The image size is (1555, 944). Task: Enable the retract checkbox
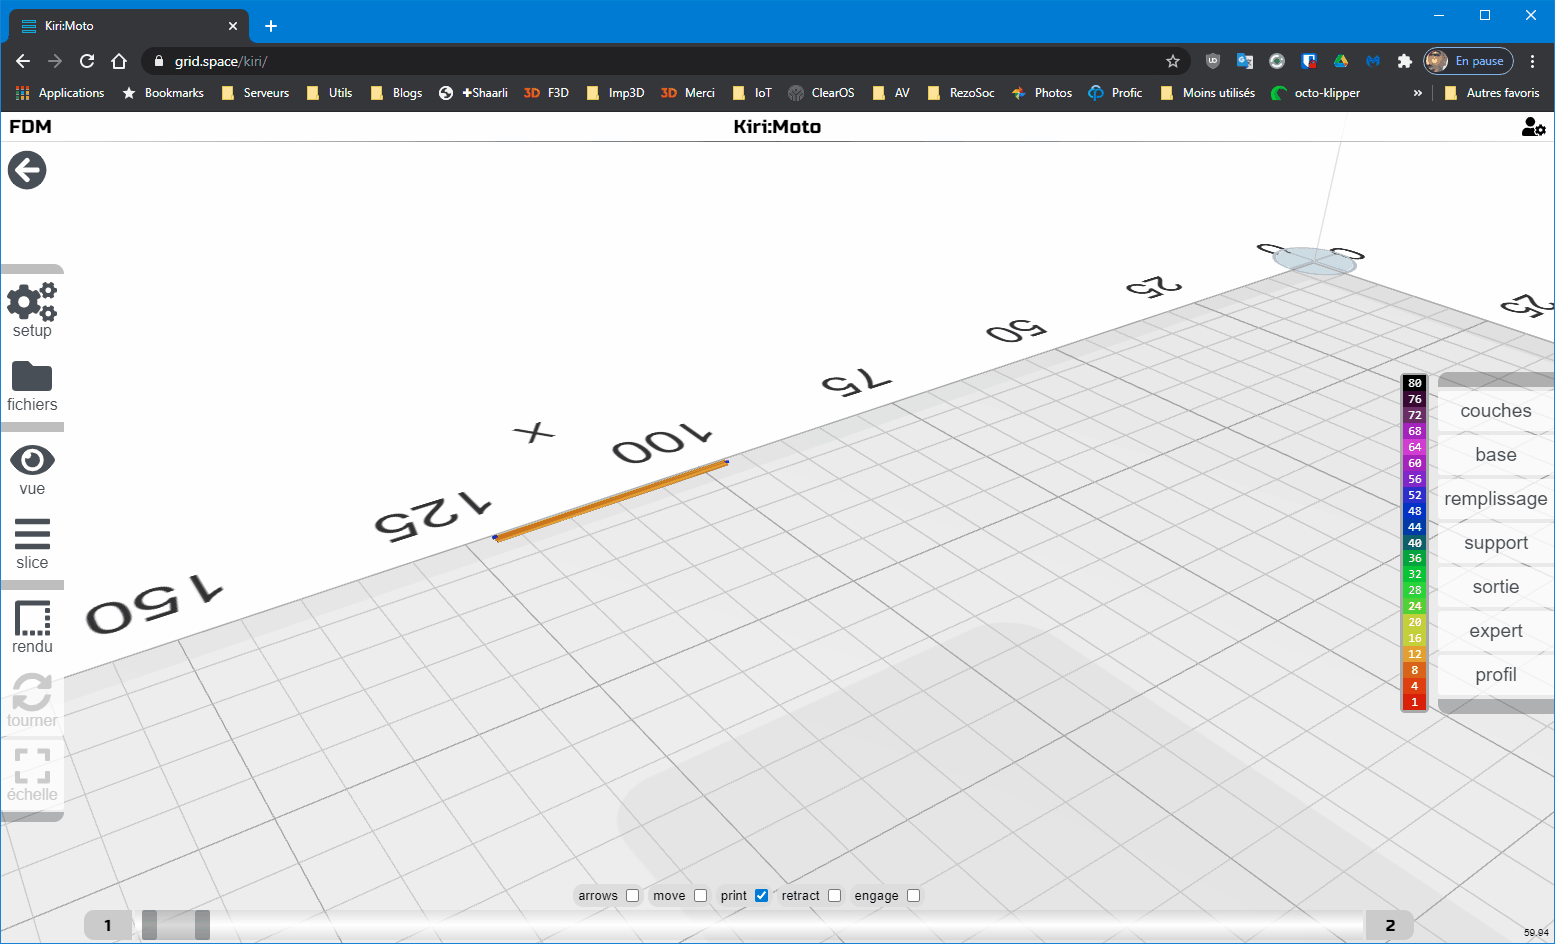click(834, 896)
